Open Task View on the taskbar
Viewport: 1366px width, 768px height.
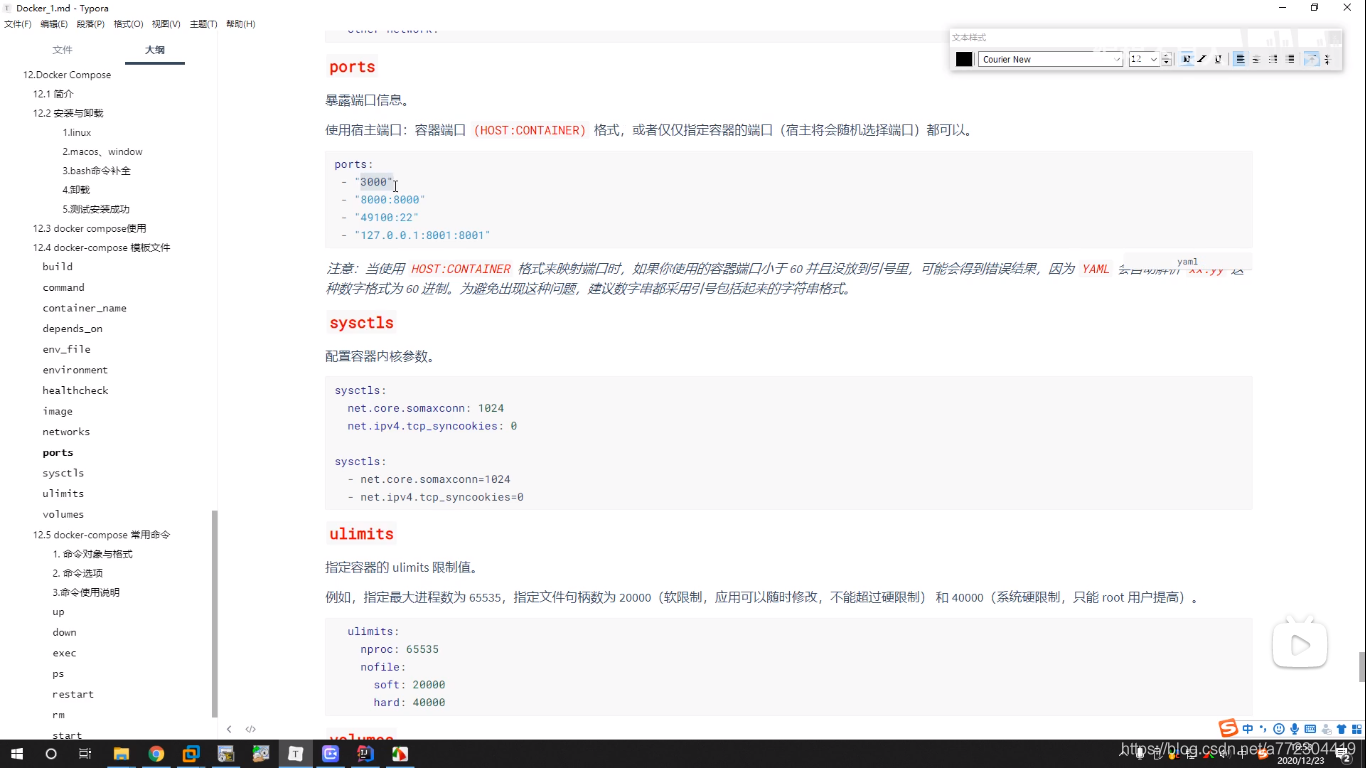click(x=85, y=754)
